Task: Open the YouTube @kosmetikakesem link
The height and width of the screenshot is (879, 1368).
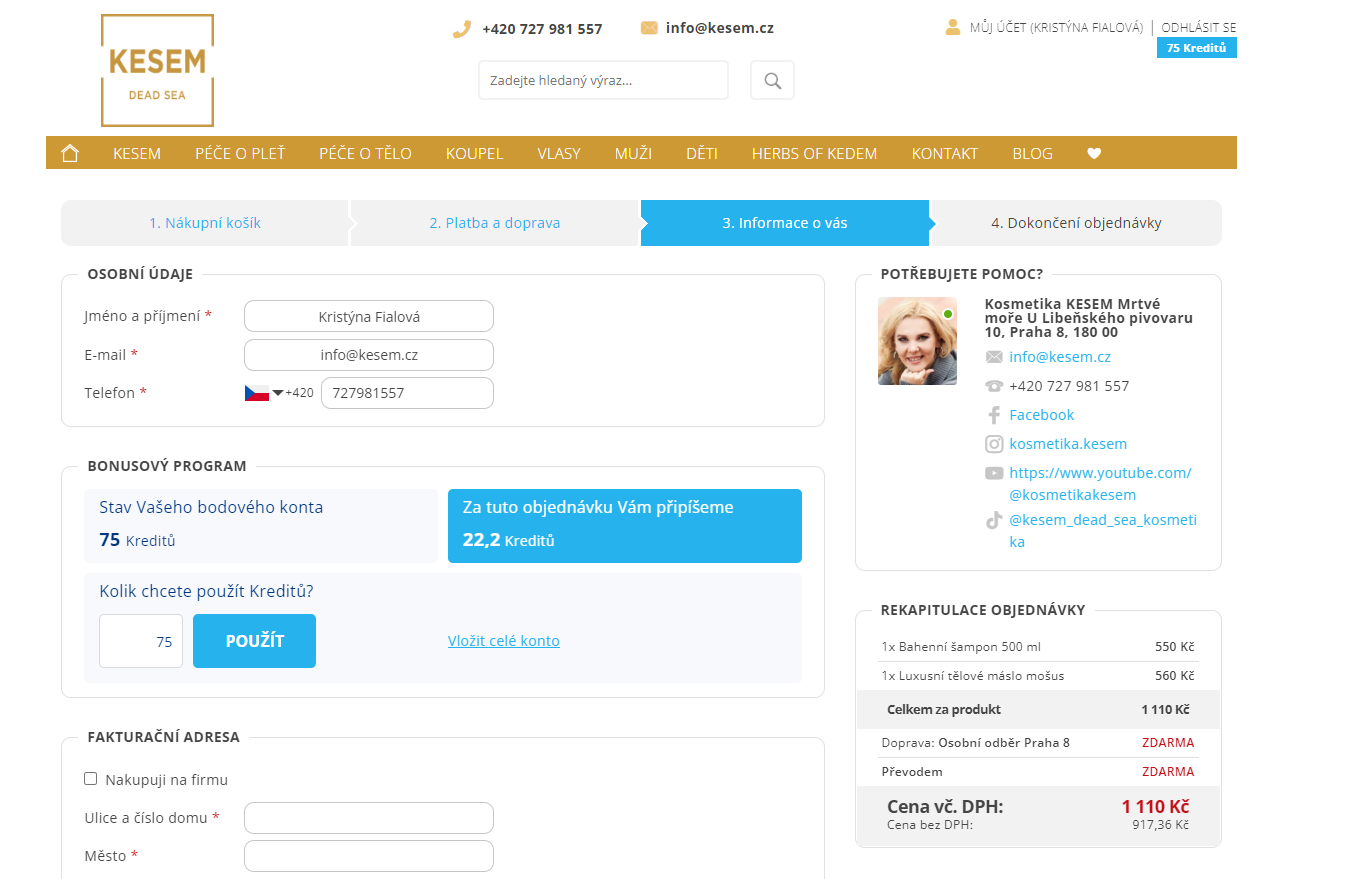Action: click(x=1100, y=484)
